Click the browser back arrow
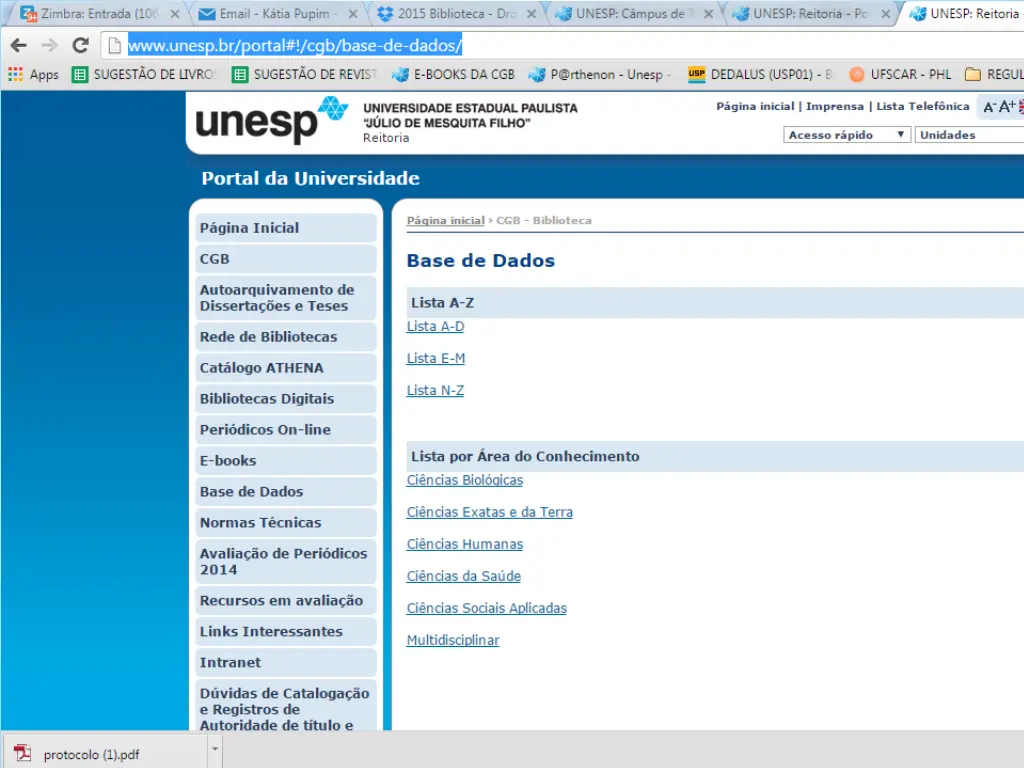The image size is (1024, 768). [x=18, y=46]
